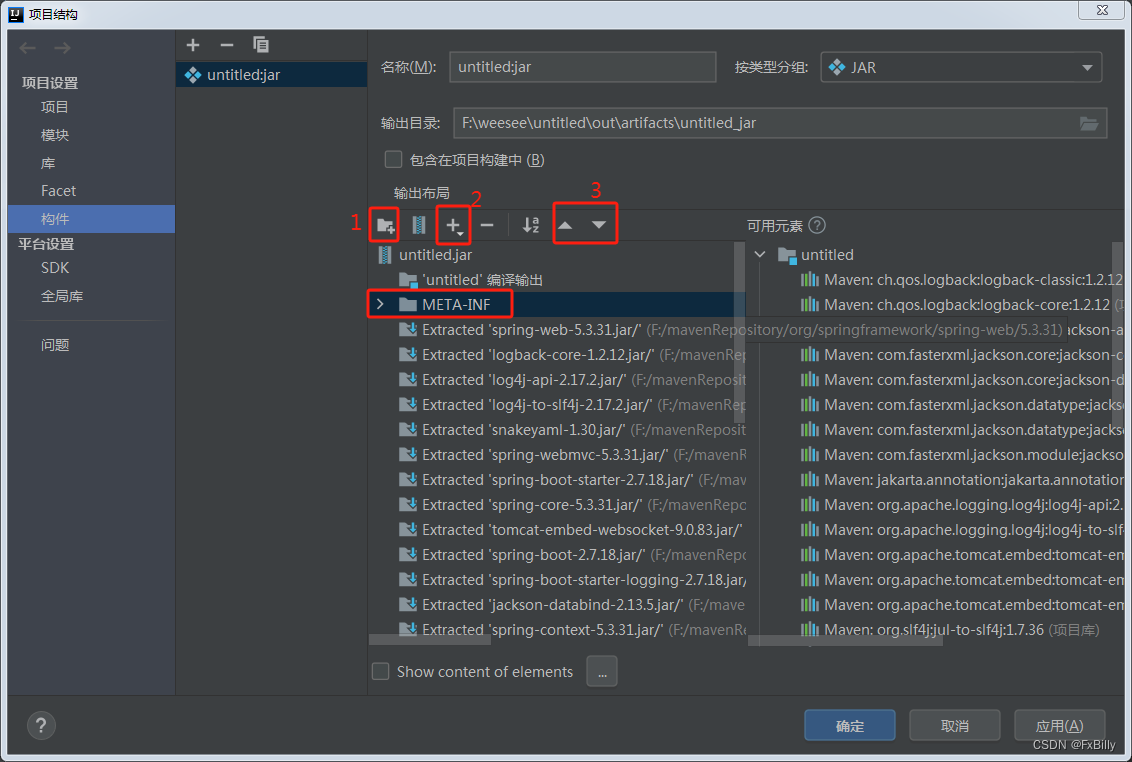Add an element using the plus icon
Image resolution: width=1132 pixels, height=762 pixels.
point(453,225)
